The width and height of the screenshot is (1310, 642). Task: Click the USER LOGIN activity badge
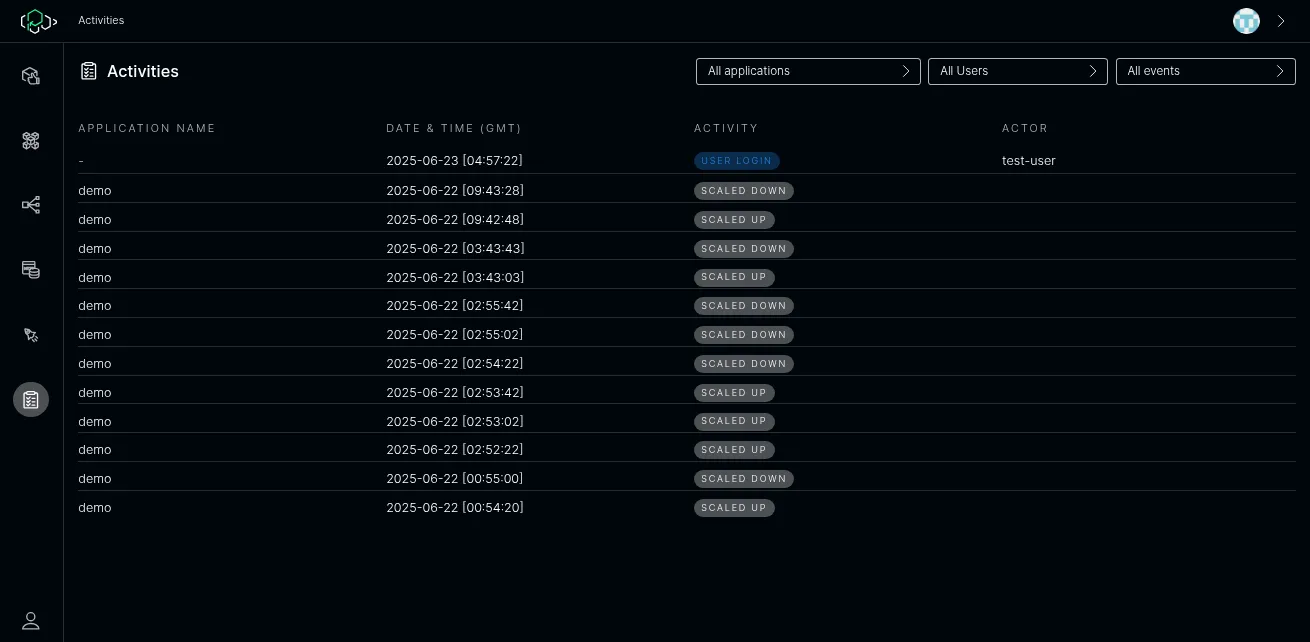[x=736, y=161]
